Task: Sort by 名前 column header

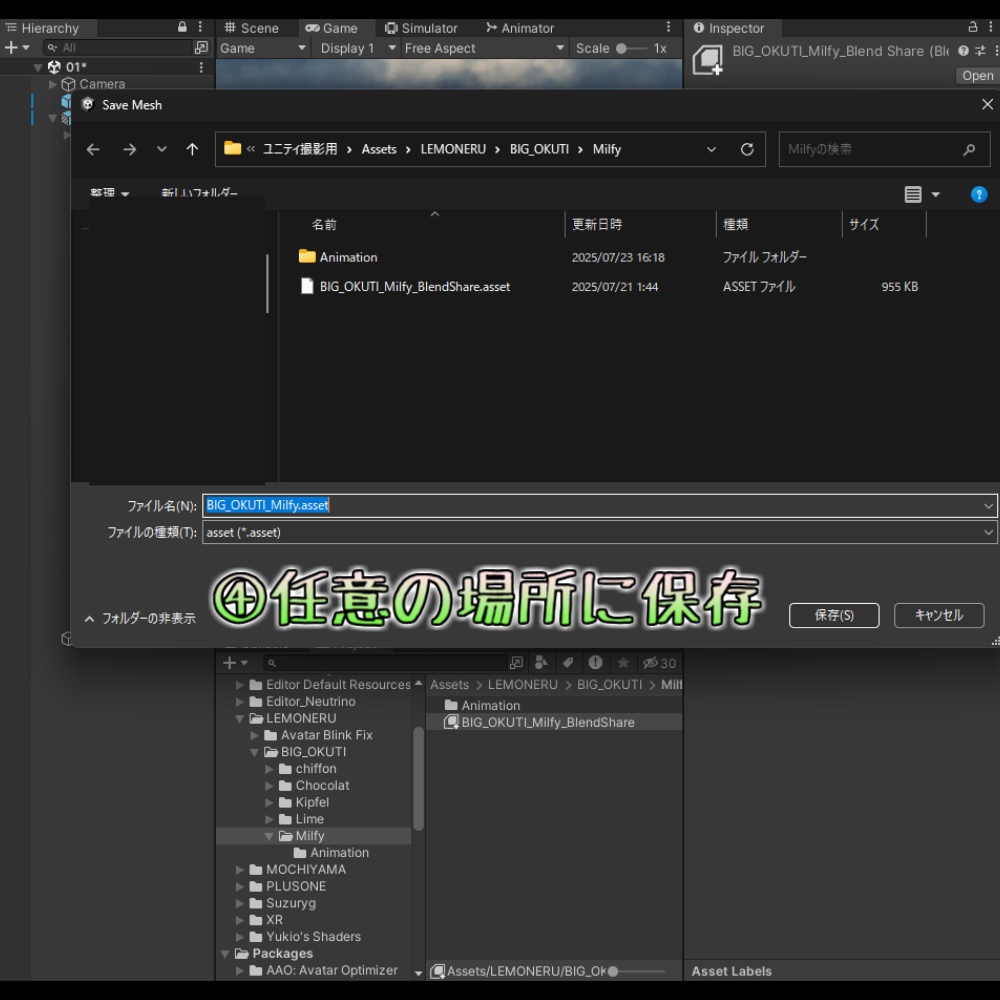Action: [x=324, y=224]
